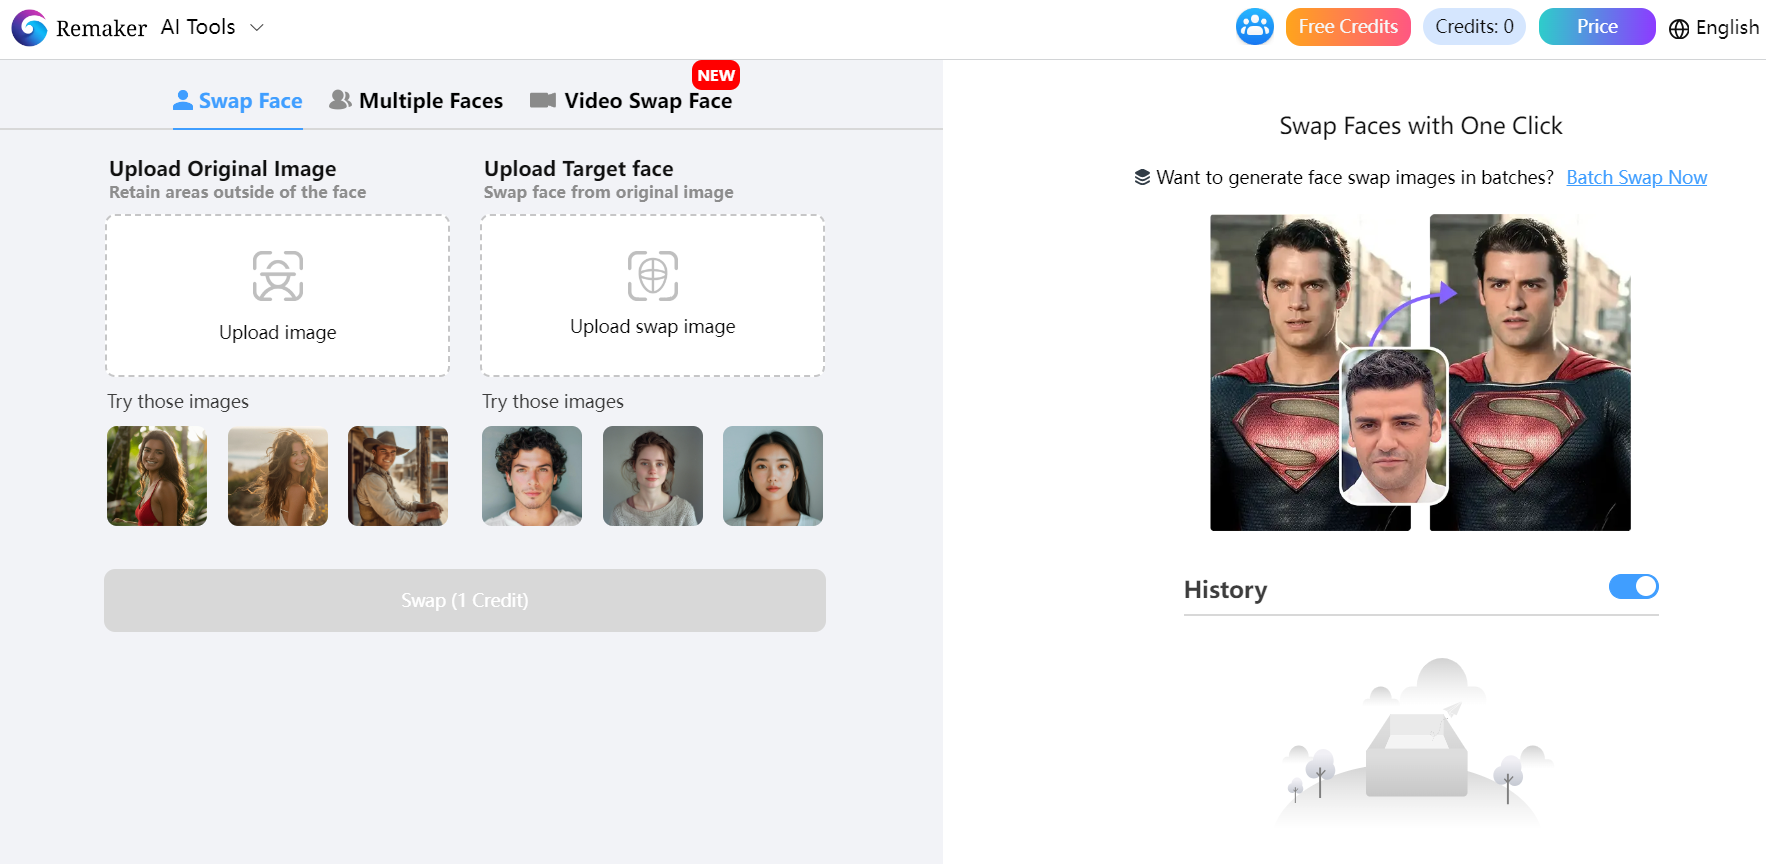Screen dimensions: 1766x864
Task: Click 'Retain areas outside of the face' text
Action: (238, 192)
